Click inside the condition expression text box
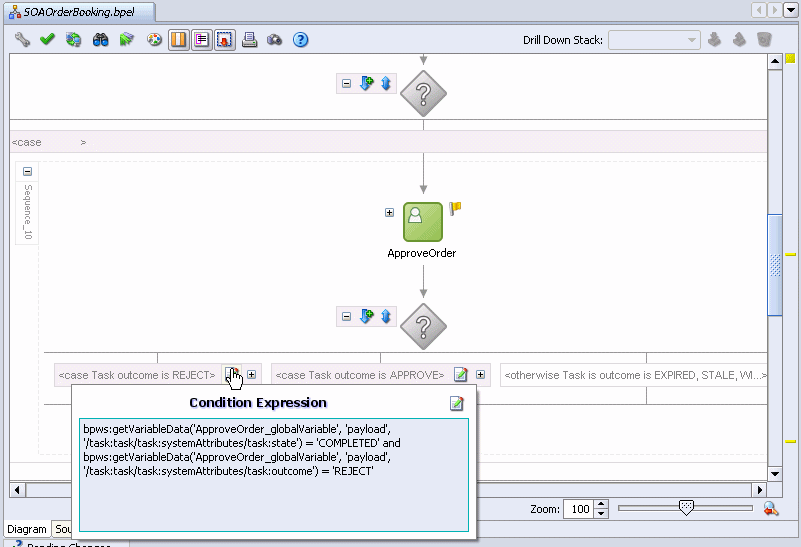 tap(274, 475)
